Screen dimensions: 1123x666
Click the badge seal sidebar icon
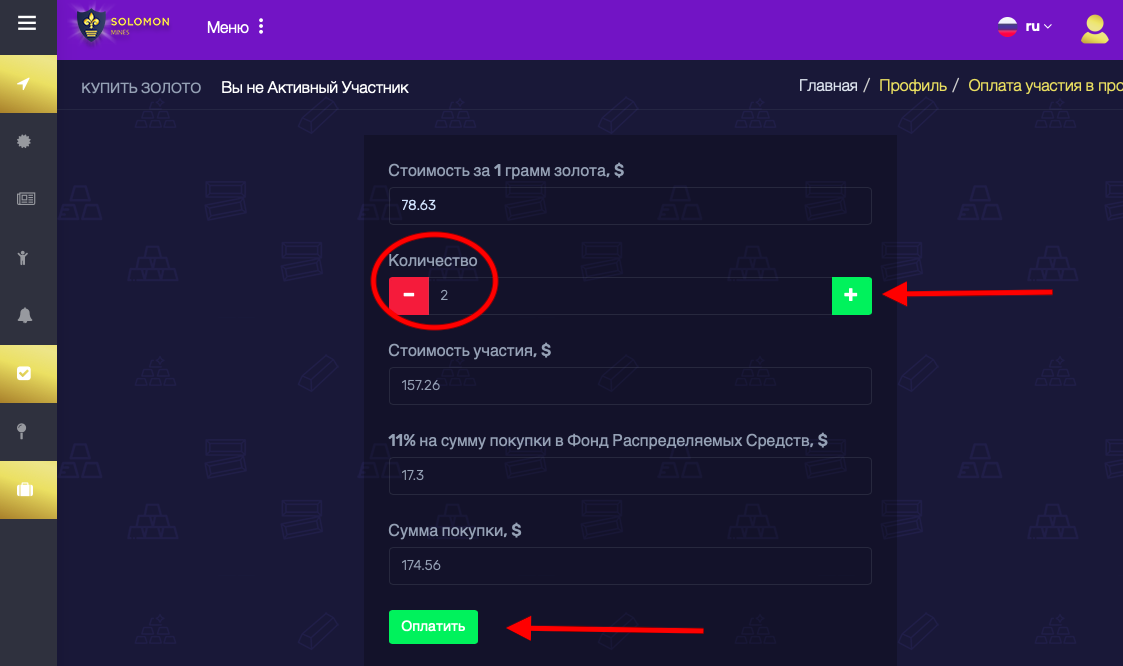[25, 142]
